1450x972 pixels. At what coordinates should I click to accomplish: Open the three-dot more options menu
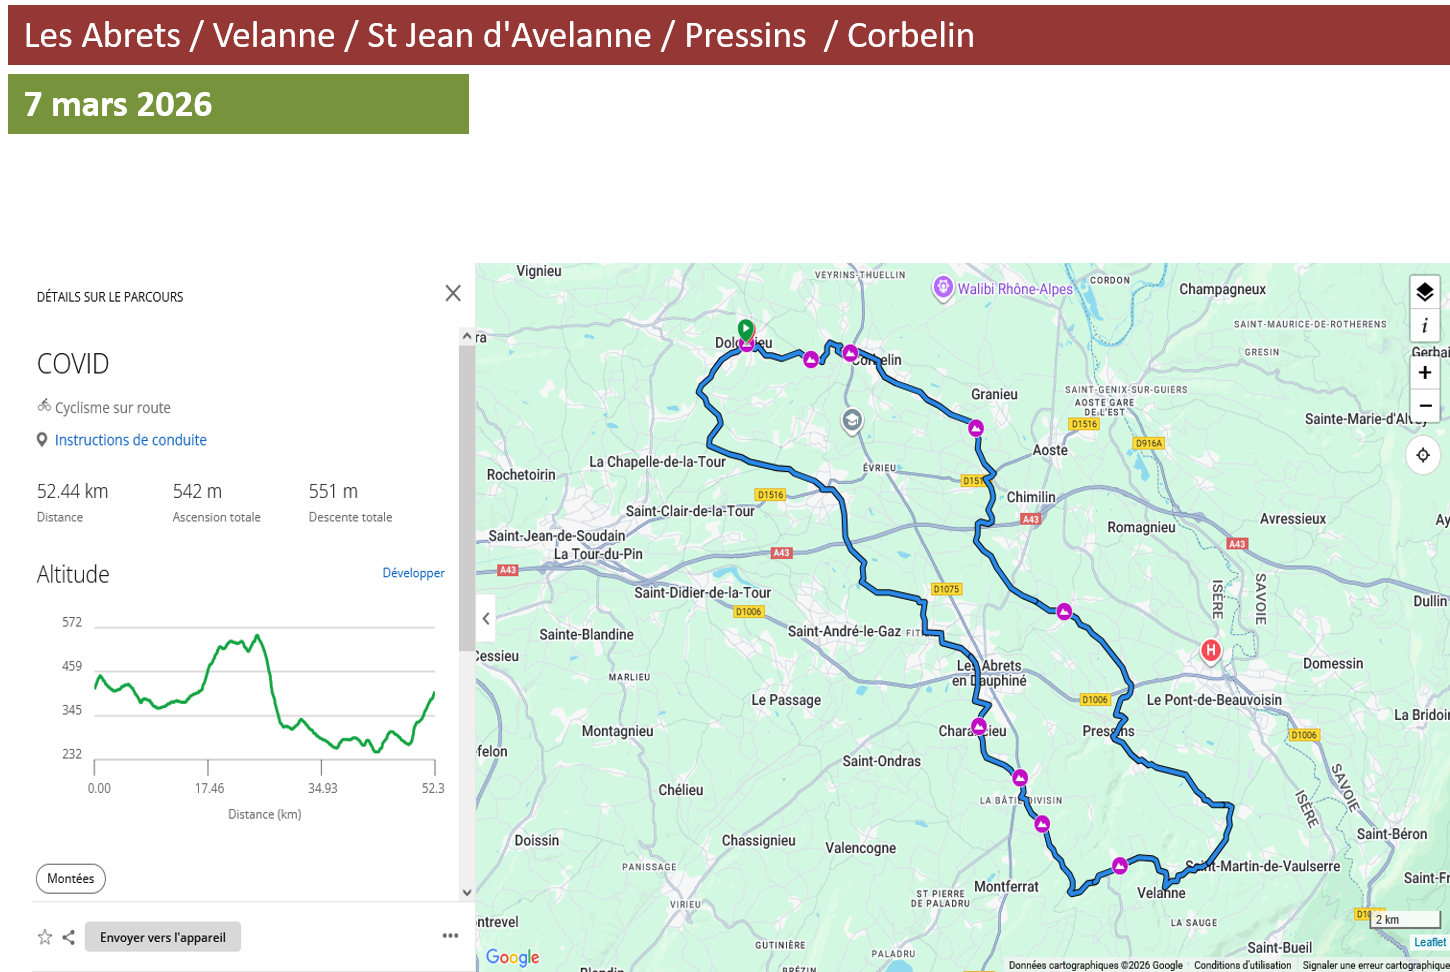[x=450, y=936]
